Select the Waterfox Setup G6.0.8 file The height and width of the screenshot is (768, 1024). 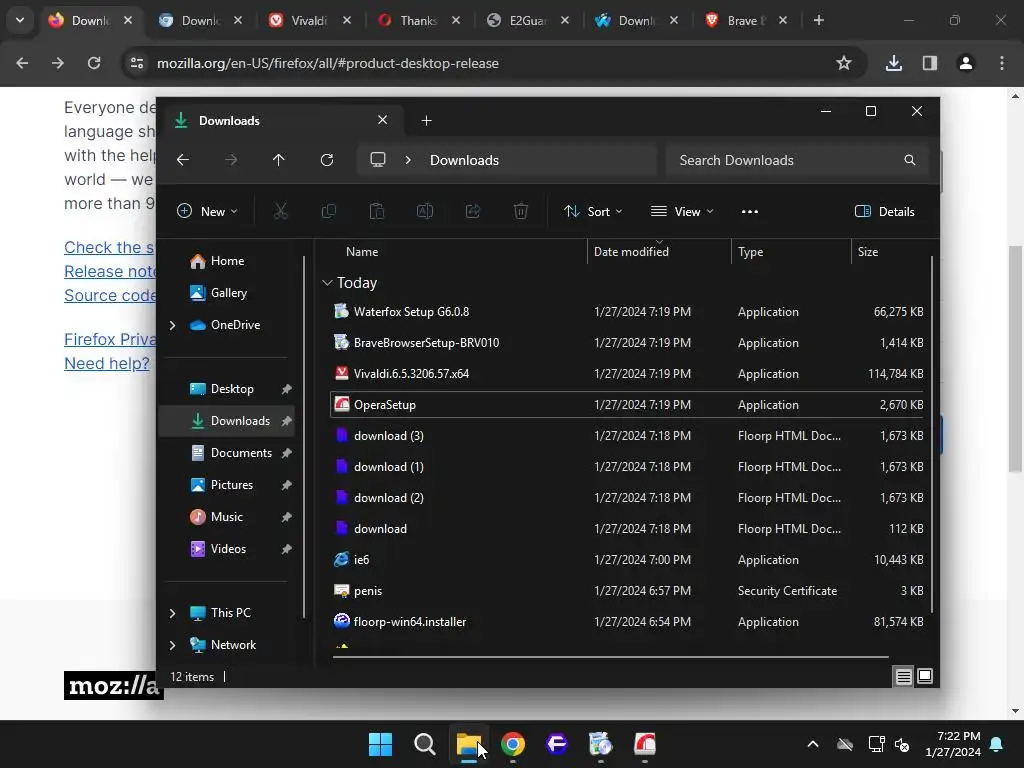(628, 312)
